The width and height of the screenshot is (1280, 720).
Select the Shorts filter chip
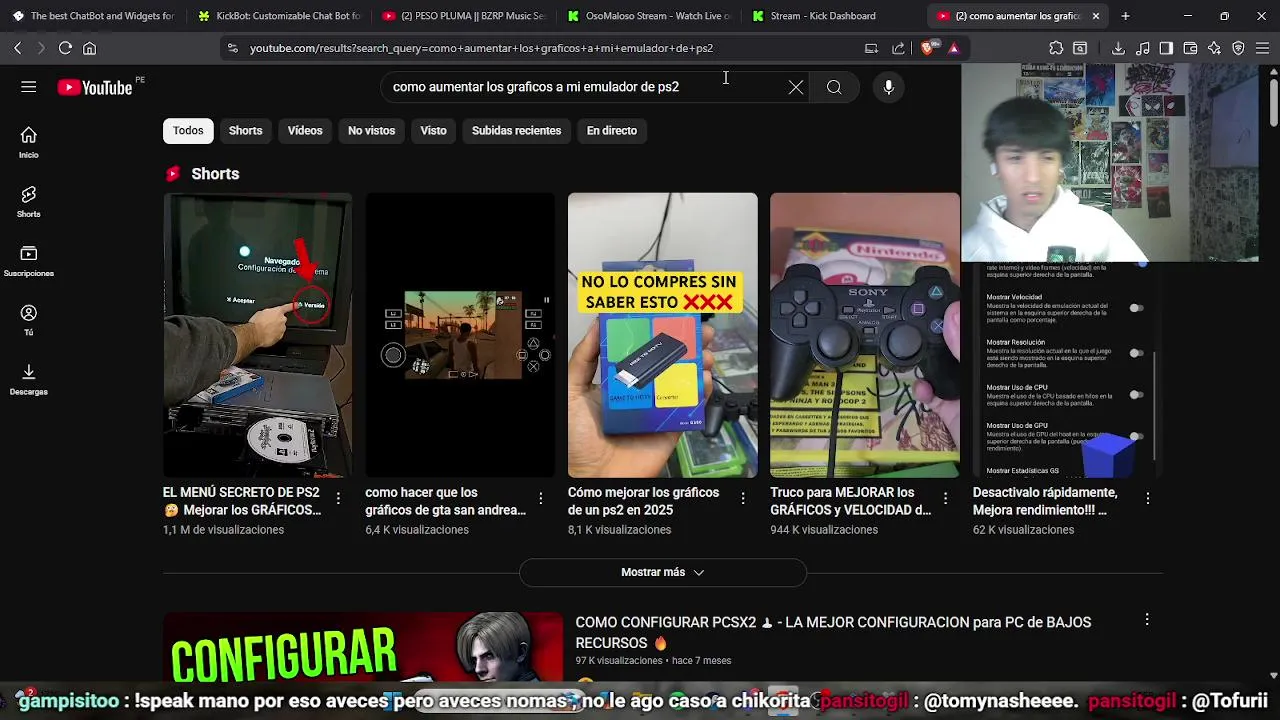[x=245, y=130]
